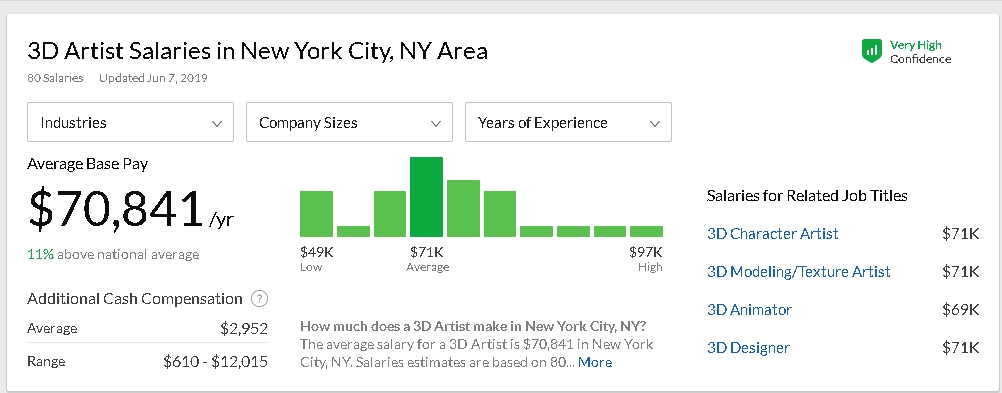
Task: Open the 3D Character Artist salary link
Action: click(773, 234)
